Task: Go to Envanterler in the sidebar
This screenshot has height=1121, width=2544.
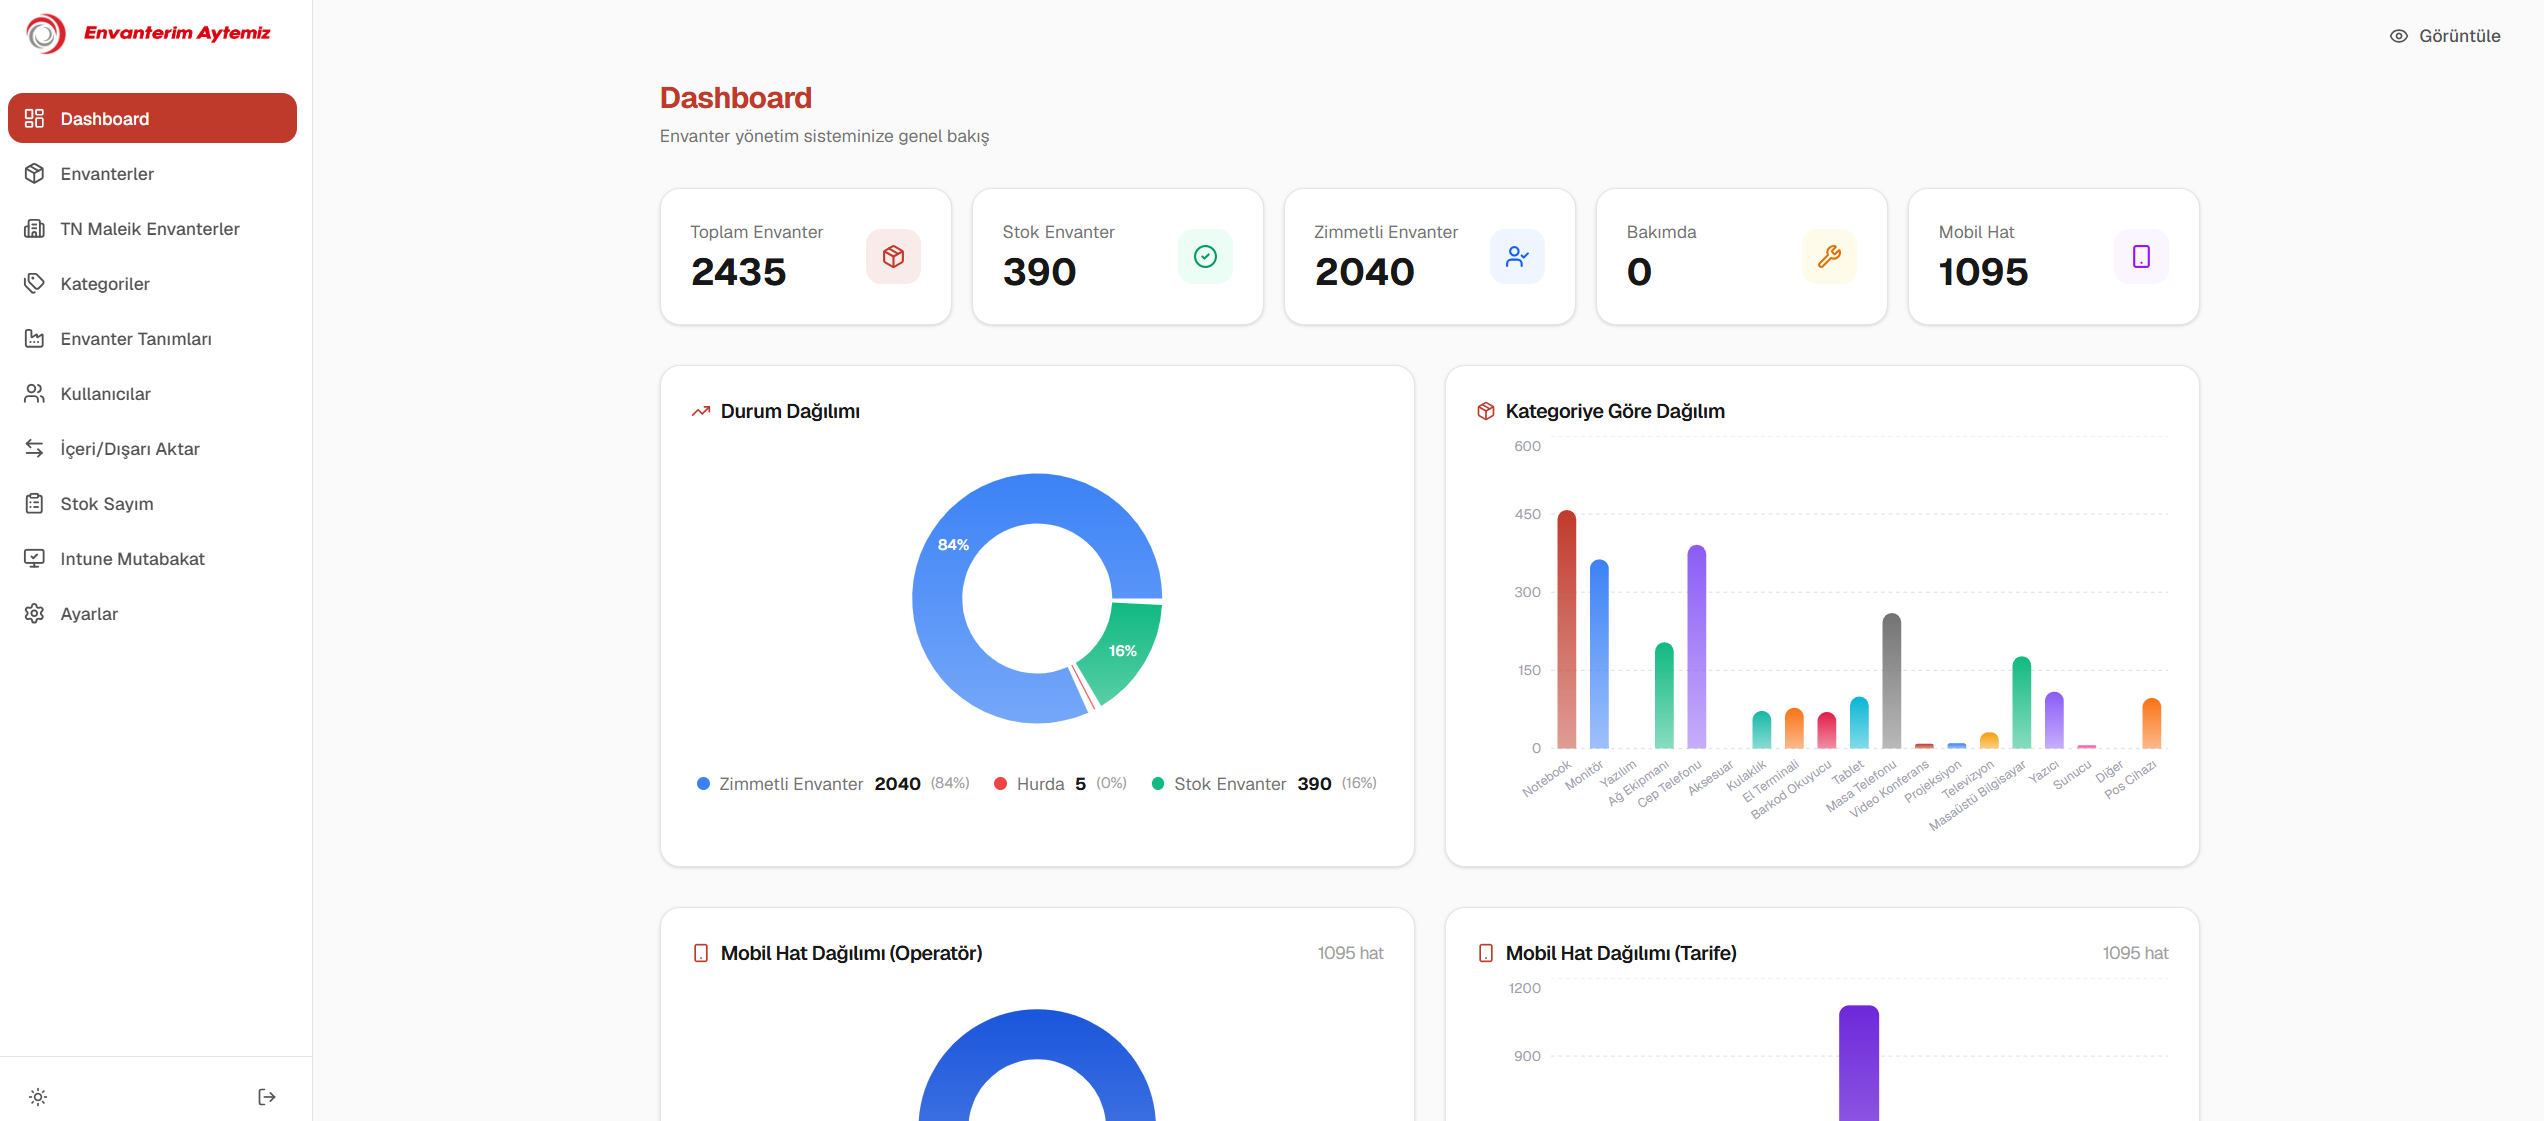Action: [152, 173]
